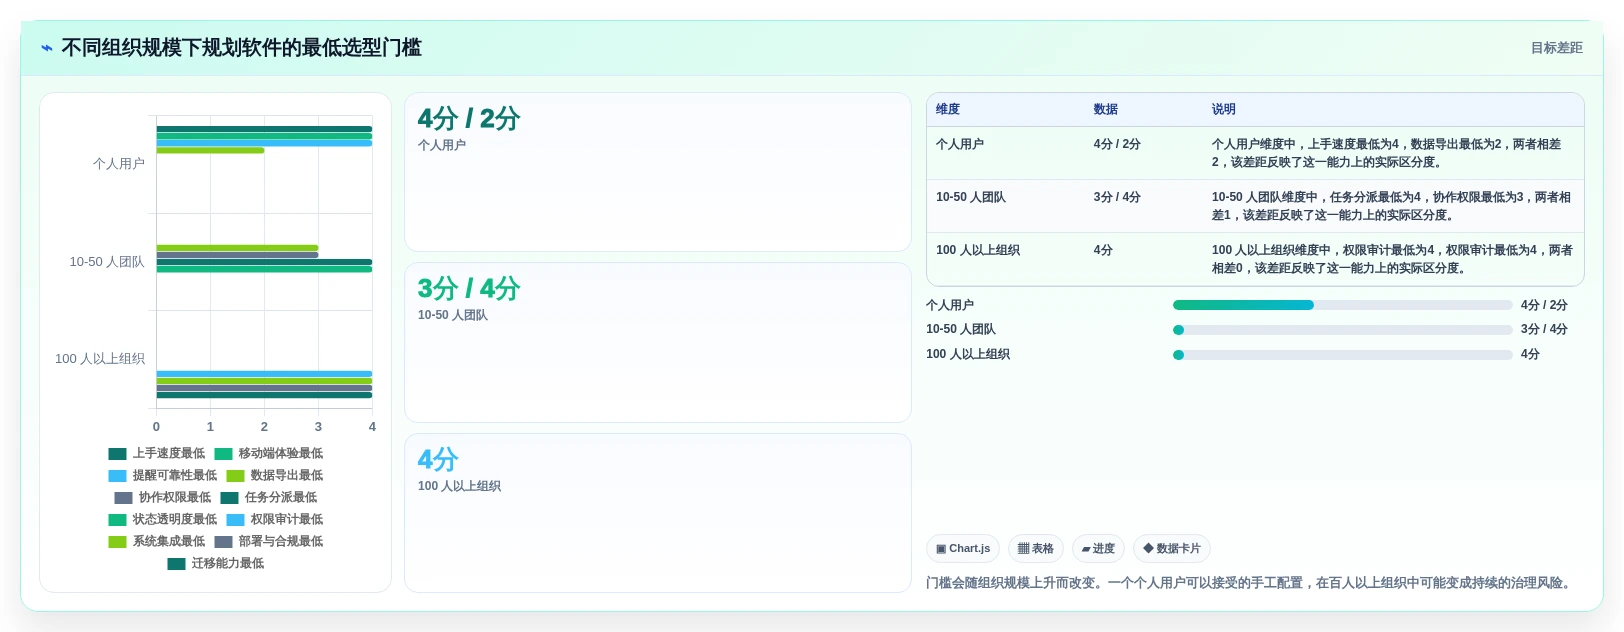This screenshot has height=632, width=1624.
Task: Click the 10-50 人团队 chart axis label
Action: click(107, 262)
